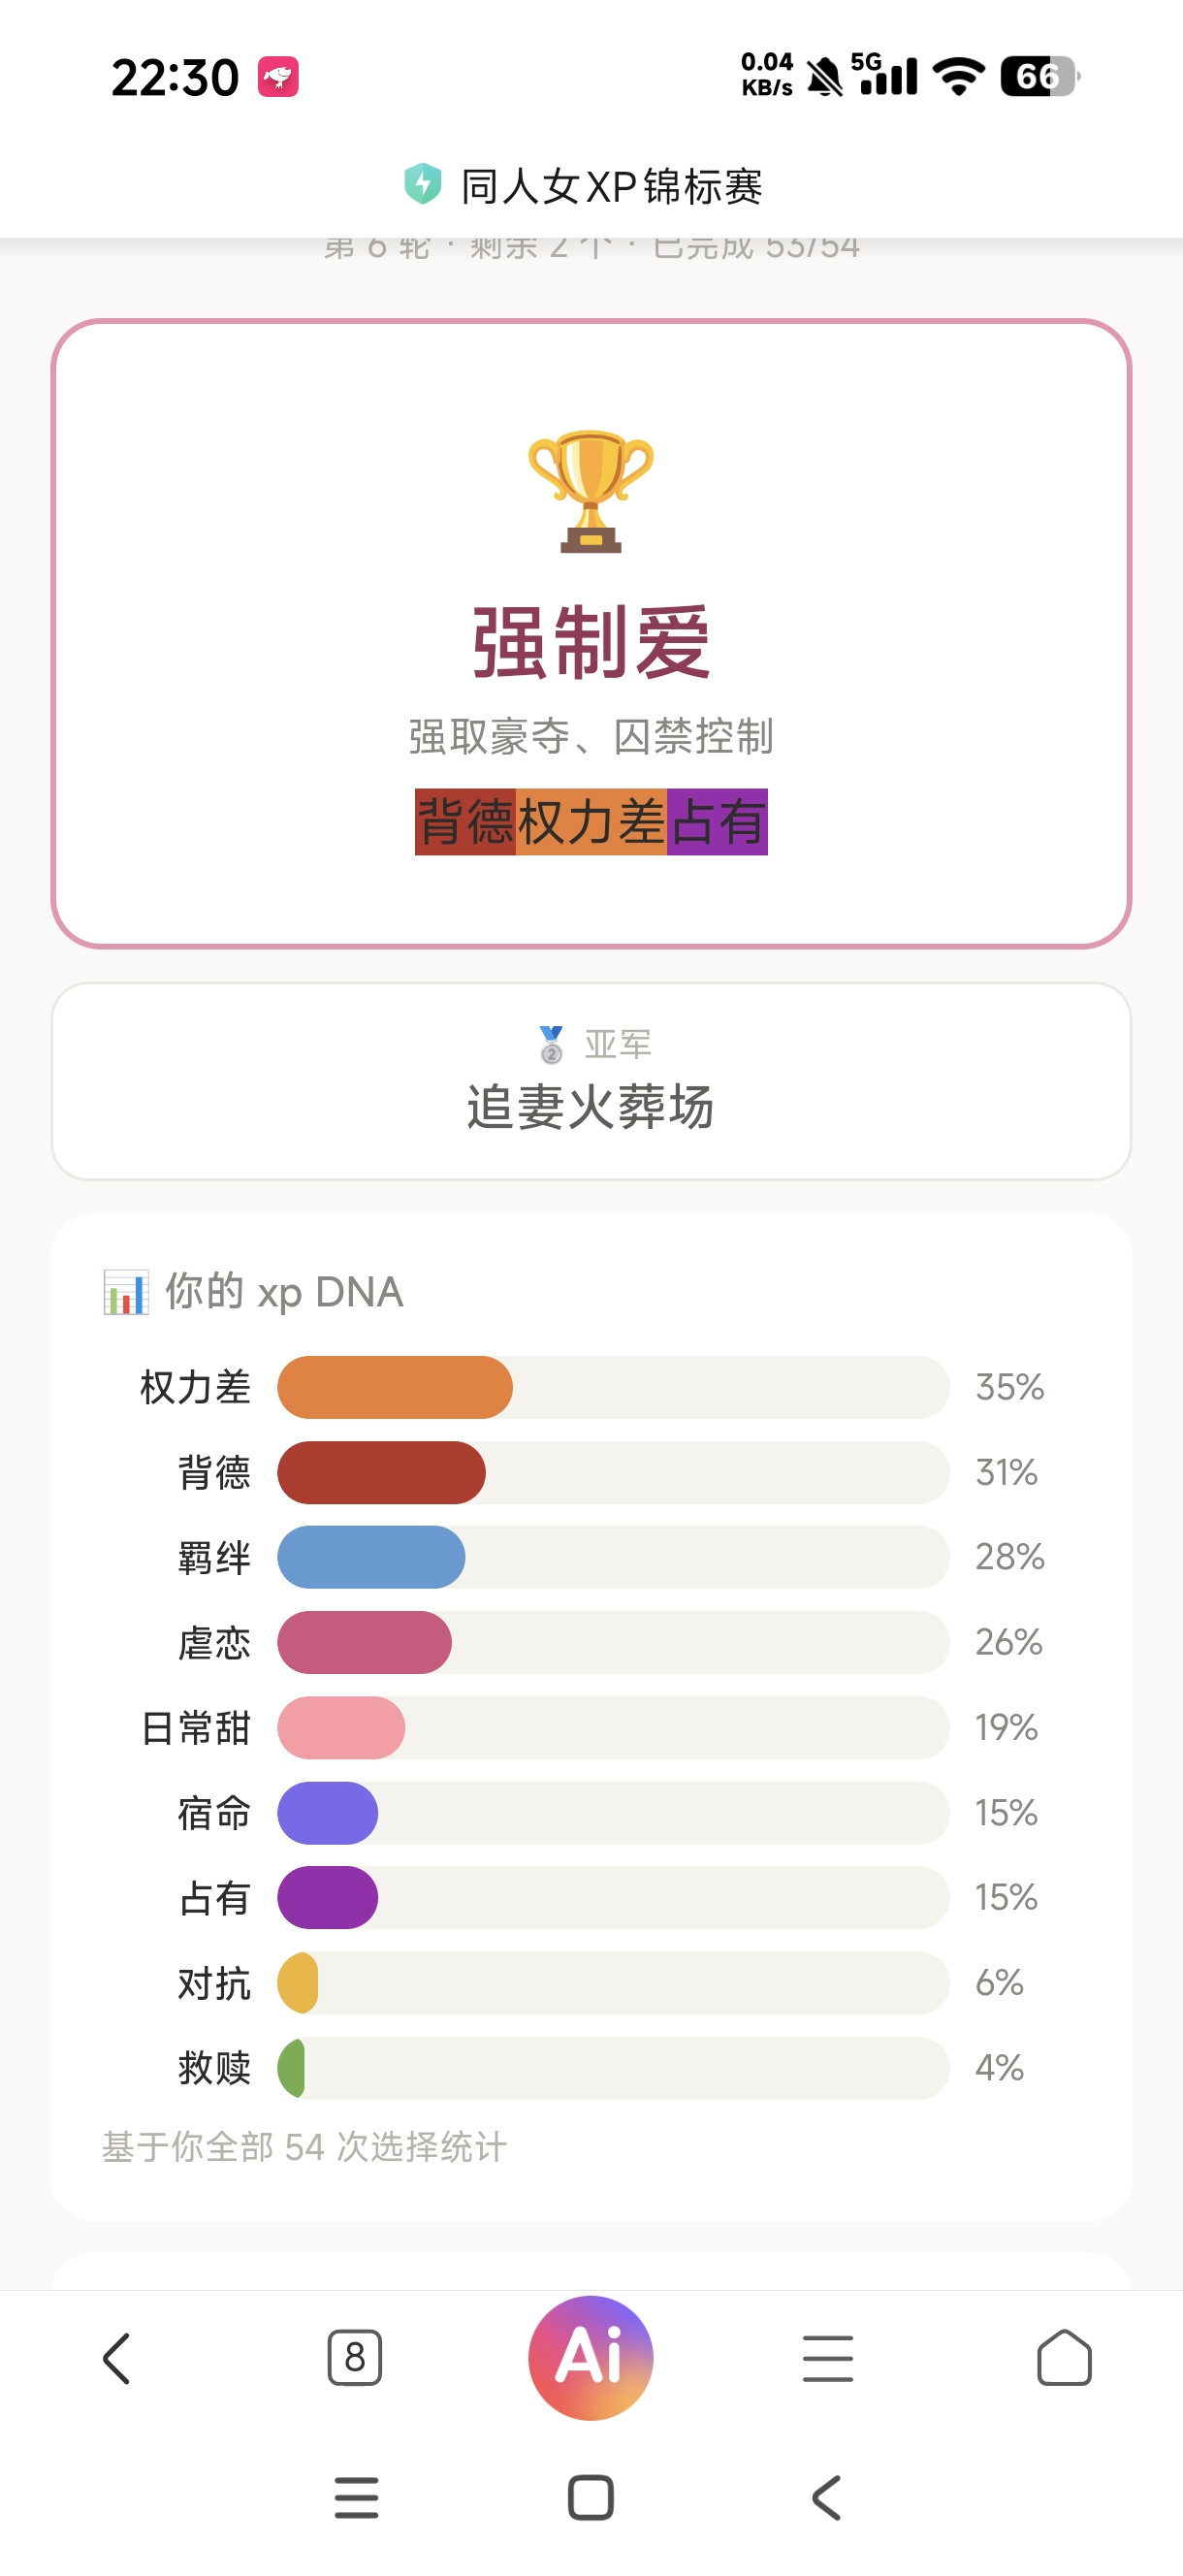Tap the green shield security icon

[x=423, y=185]
